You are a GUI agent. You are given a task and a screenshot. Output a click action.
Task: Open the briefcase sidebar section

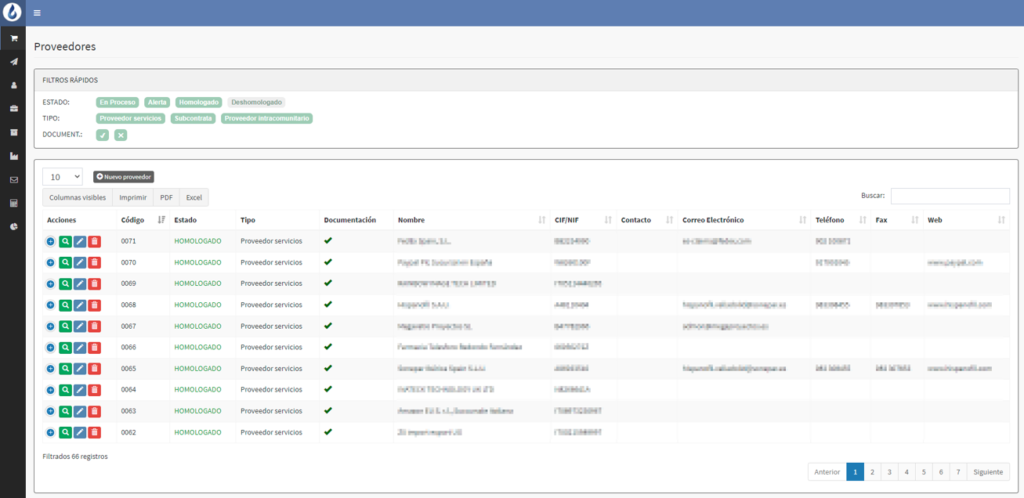14,108
